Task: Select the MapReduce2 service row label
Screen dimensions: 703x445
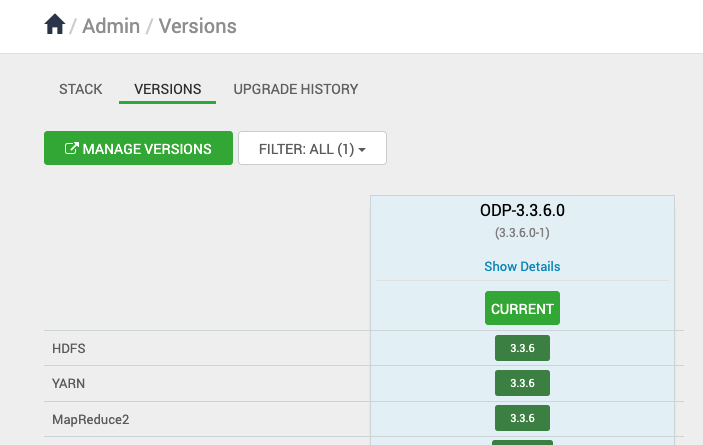Action: pos(91,419)
